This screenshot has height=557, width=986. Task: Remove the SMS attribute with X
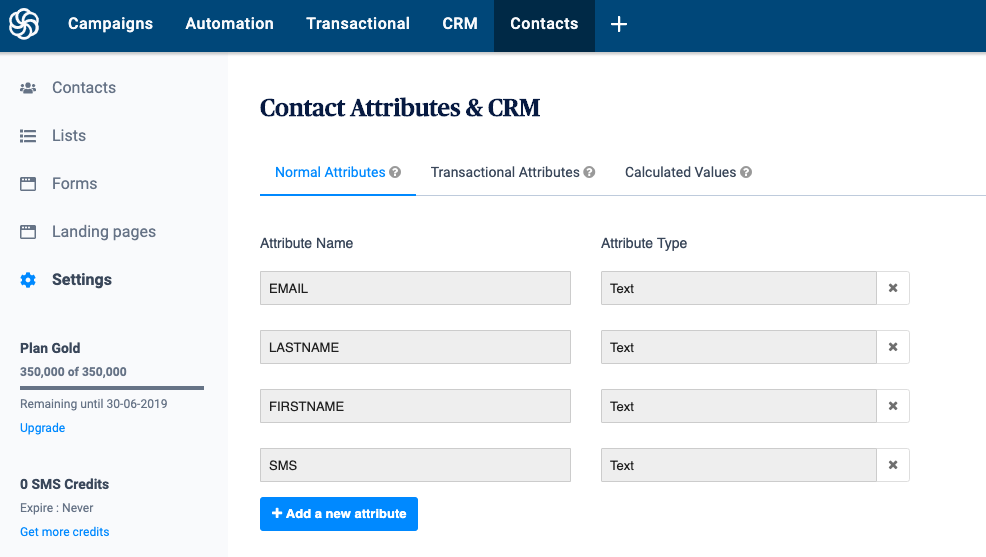893,465
